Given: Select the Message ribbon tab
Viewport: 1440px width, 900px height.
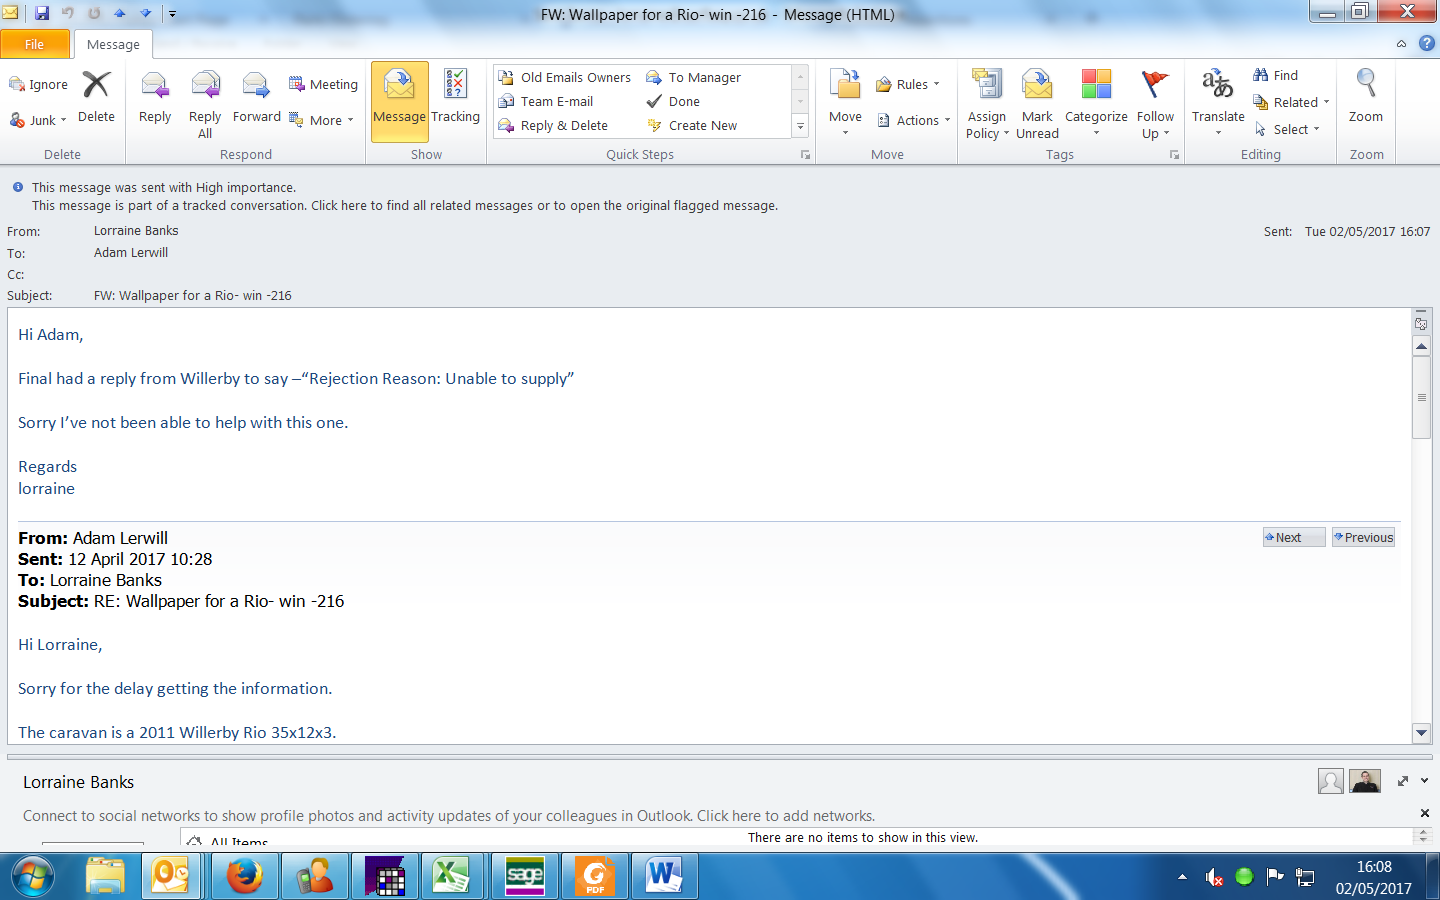Looking at the screenshot, I should point(113,44).
